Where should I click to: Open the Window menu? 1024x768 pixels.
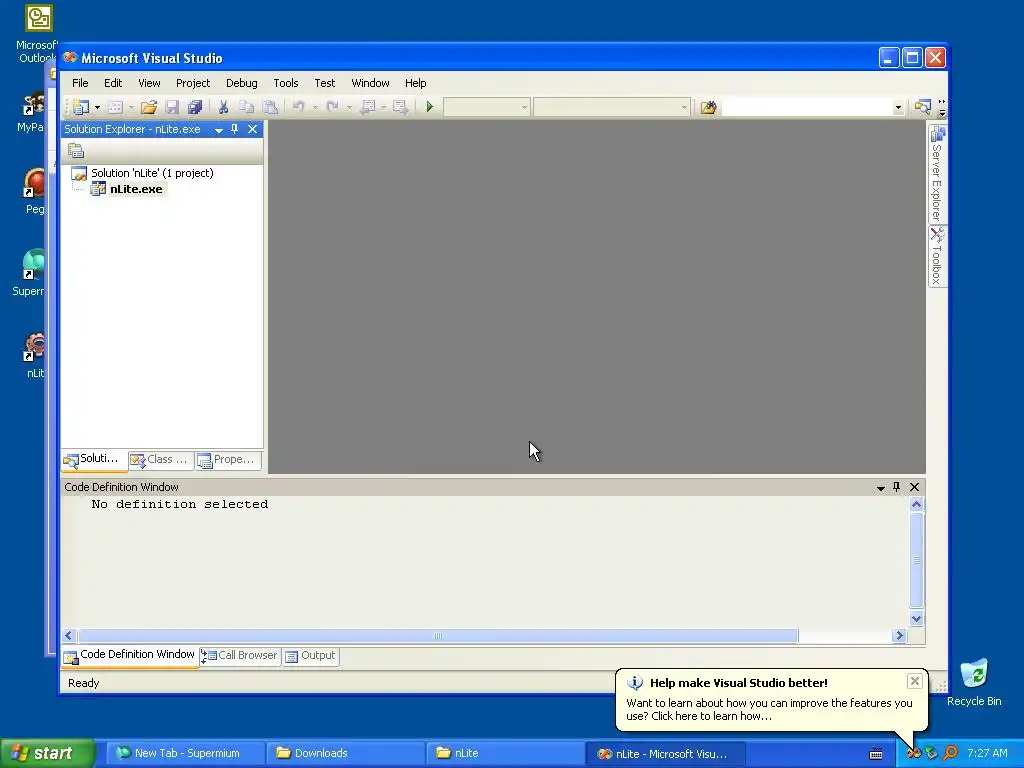(370, 83)
